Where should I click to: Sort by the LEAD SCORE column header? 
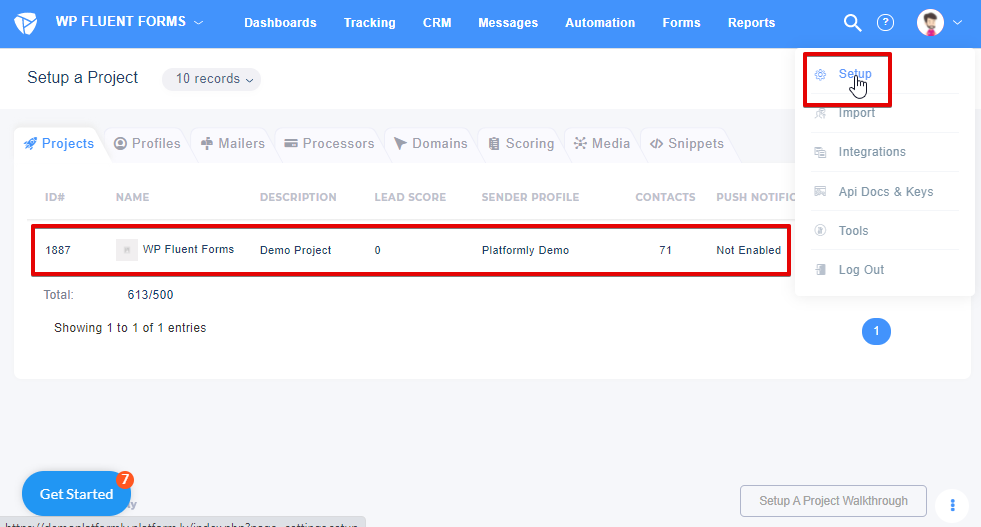click(410, 197)
